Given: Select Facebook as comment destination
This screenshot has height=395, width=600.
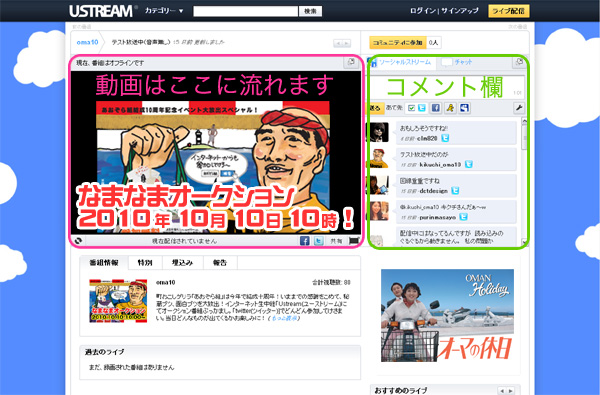Looking at the screenshot, I should click(x=436, y=108).
